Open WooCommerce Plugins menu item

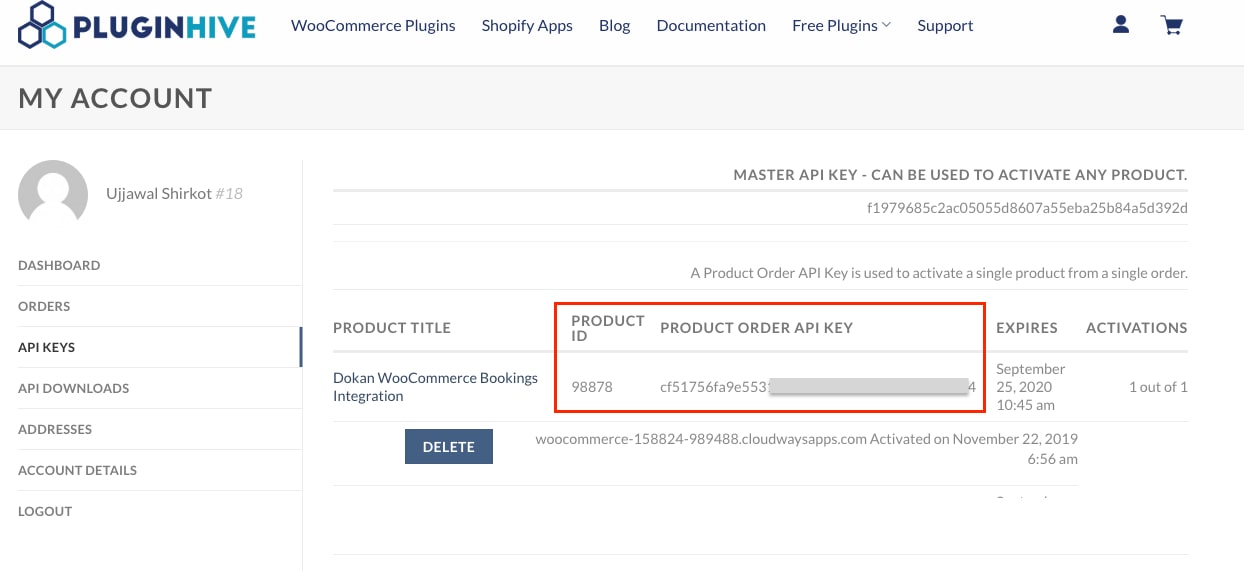tap(373, 25)
